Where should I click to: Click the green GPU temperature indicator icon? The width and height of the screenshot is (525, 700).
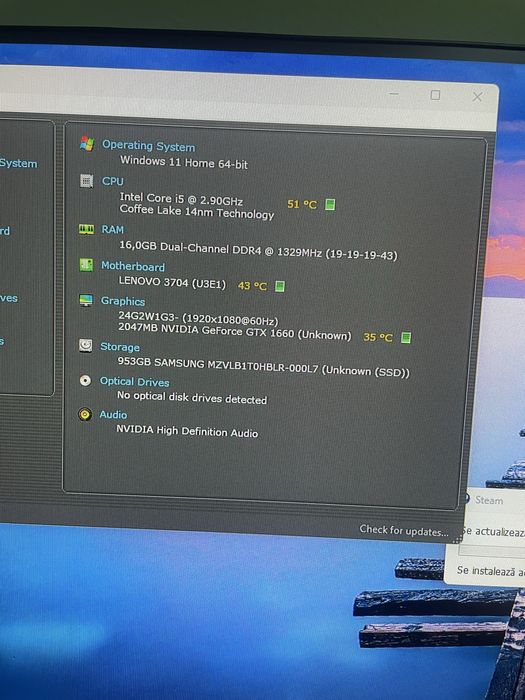[405, 338]
